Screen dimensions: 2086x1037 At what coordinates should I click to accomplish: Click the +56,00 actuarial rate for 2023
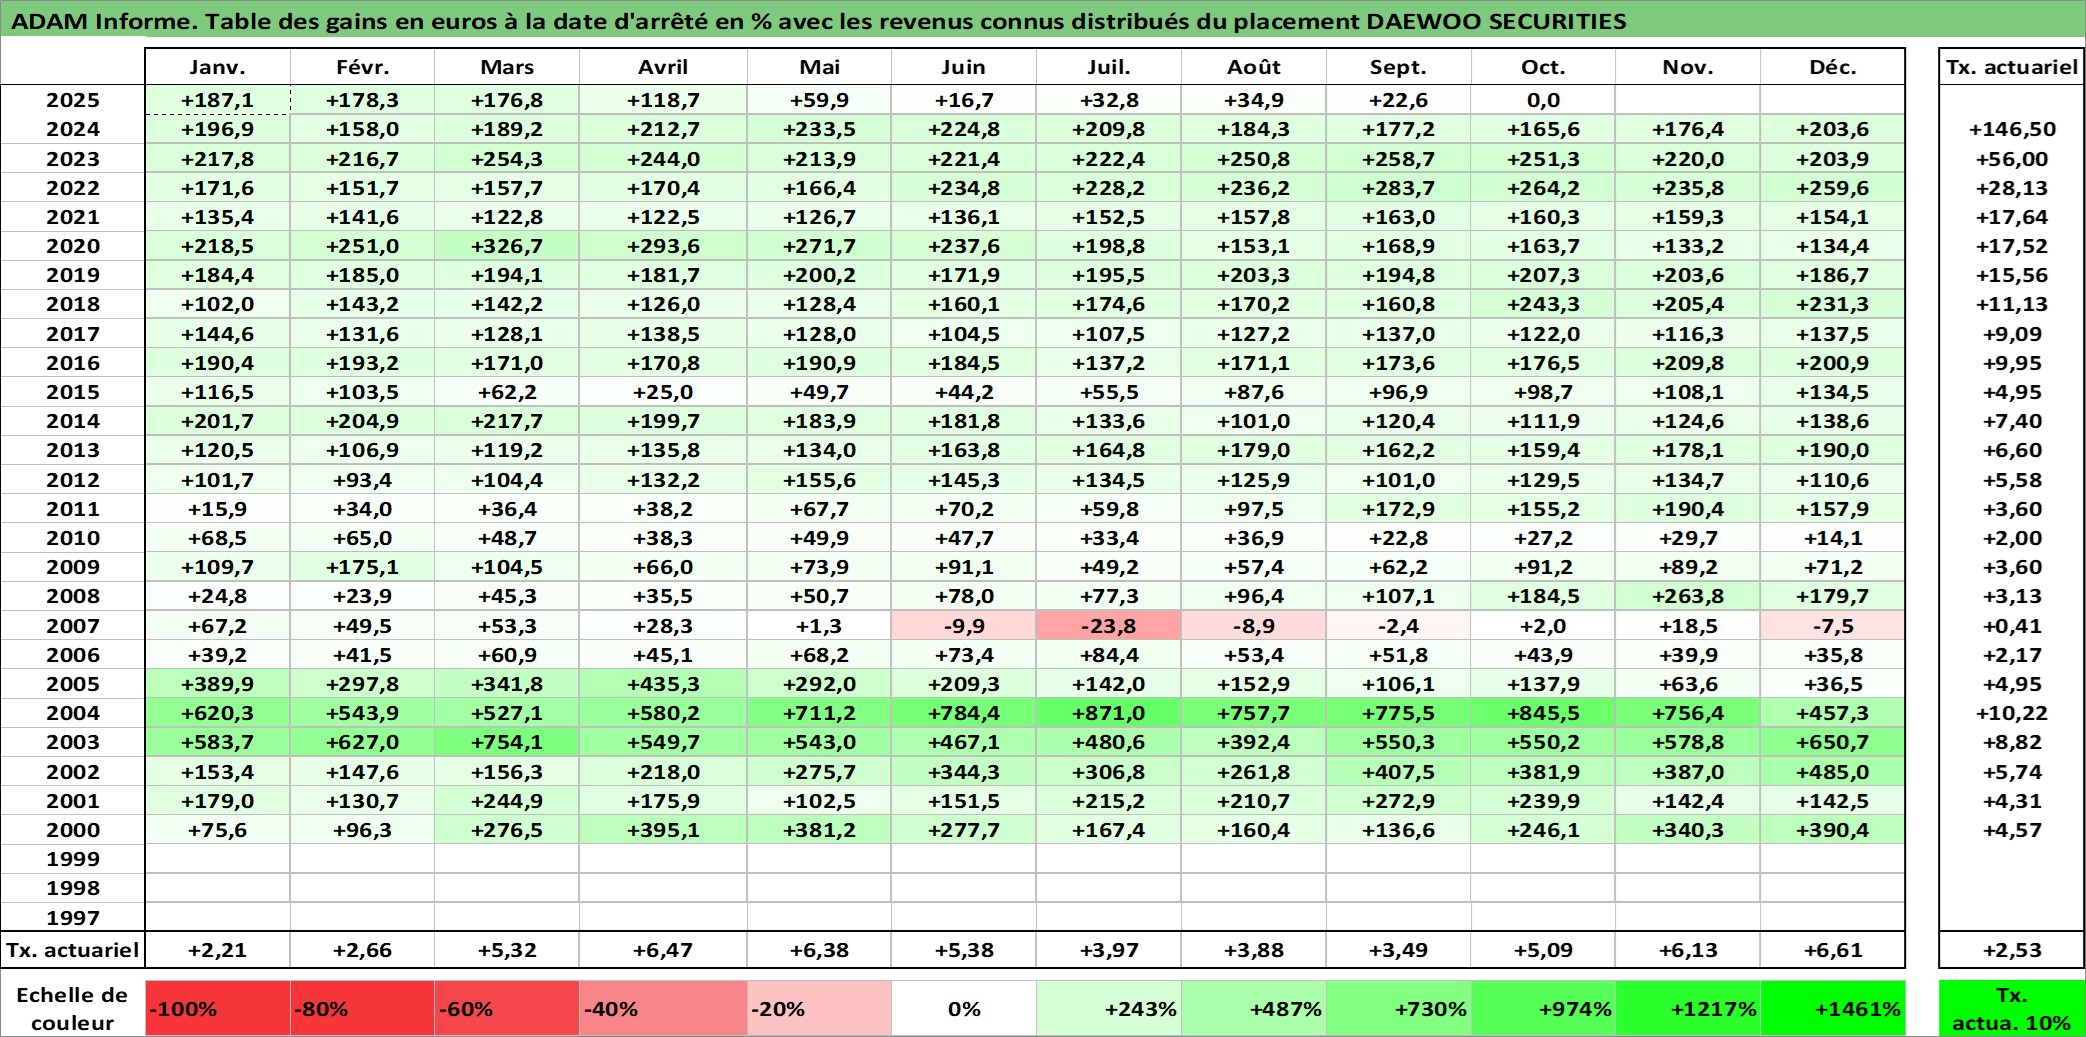pyautogui.click(x=2012, y=159)
